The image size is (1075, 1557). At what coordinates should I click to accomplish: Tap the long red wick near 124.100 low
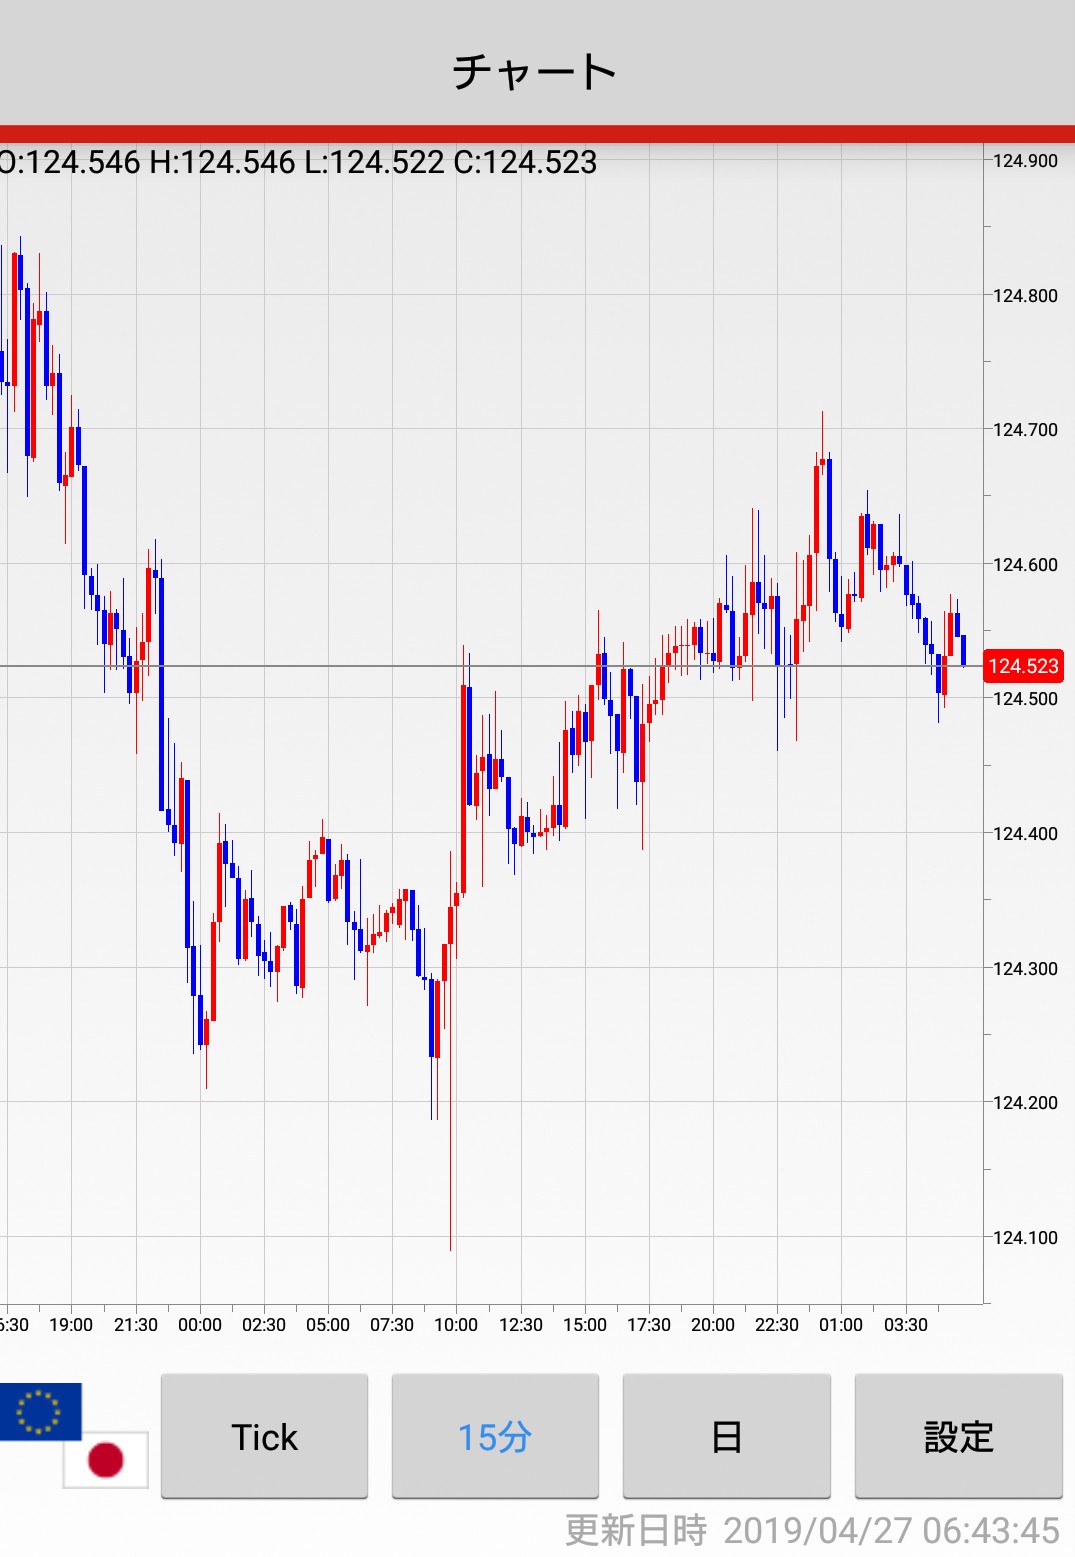450,1150
